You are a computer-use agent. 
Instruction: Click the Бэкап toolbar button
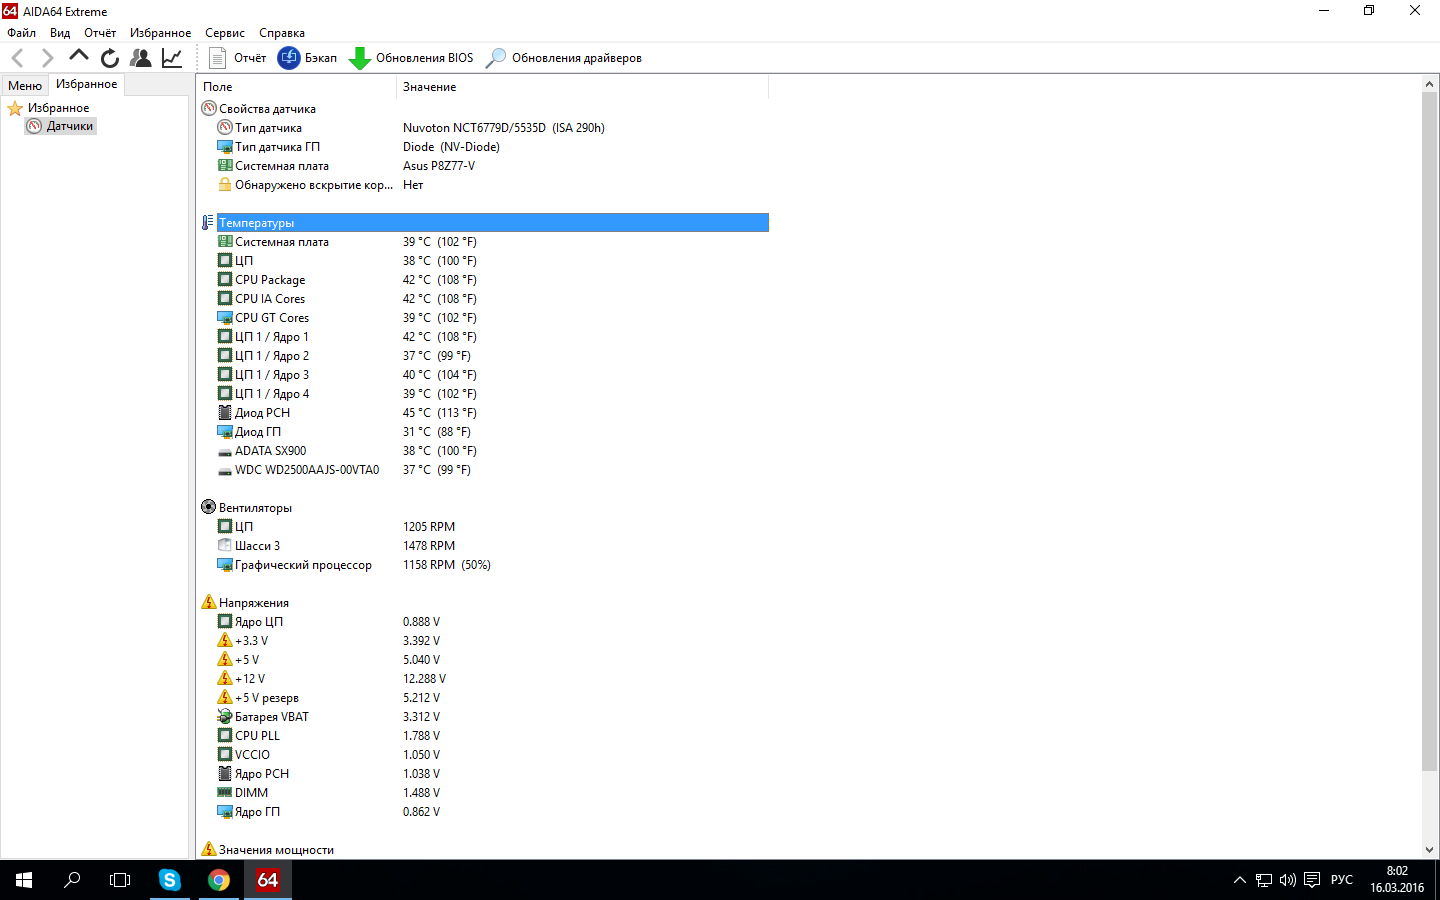(x=308, y=58)
